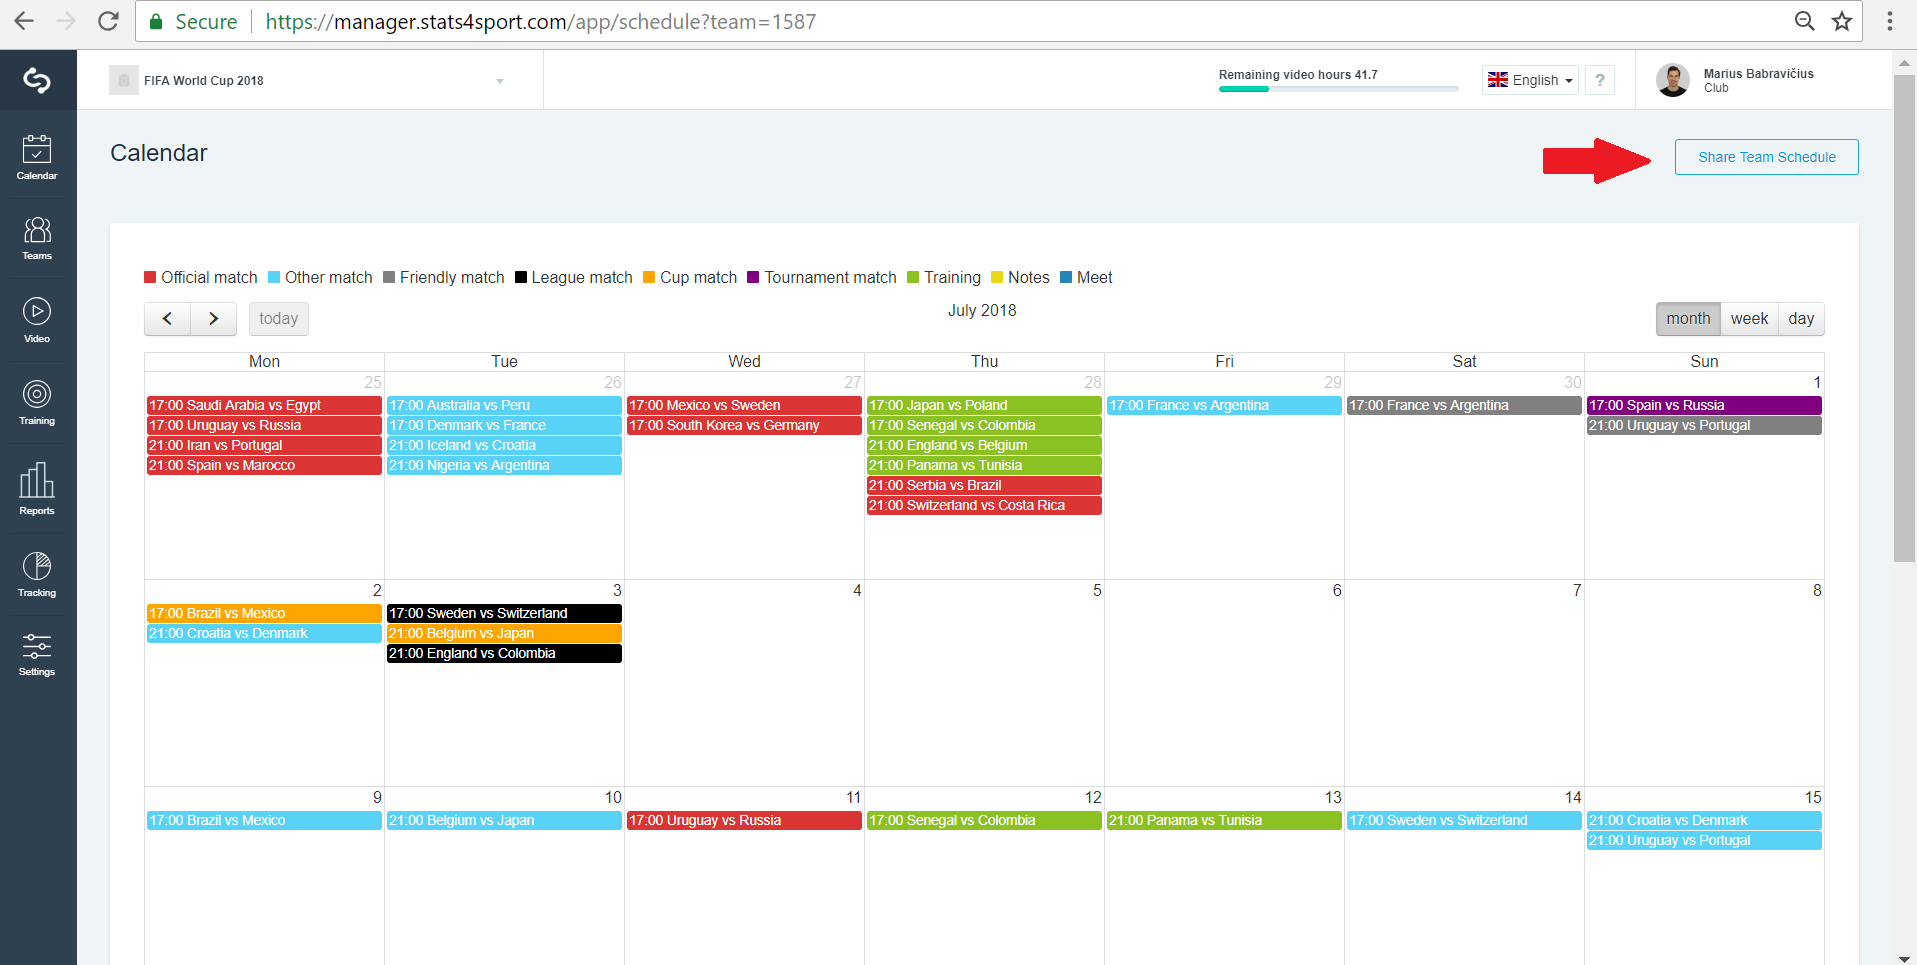Click the Cup match orange legend swatch
Screen dimensions: 1917x965
click(x=649, y=277)
